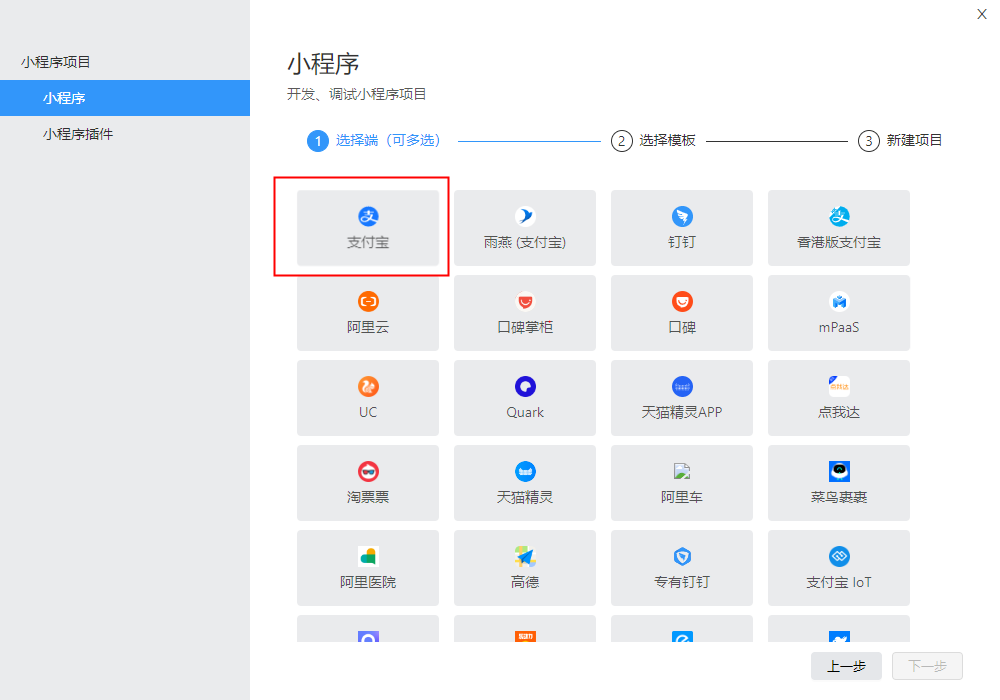1000x700 pixels.
Task: Select the 支付宝 platform tile
Action: [367, 228]
